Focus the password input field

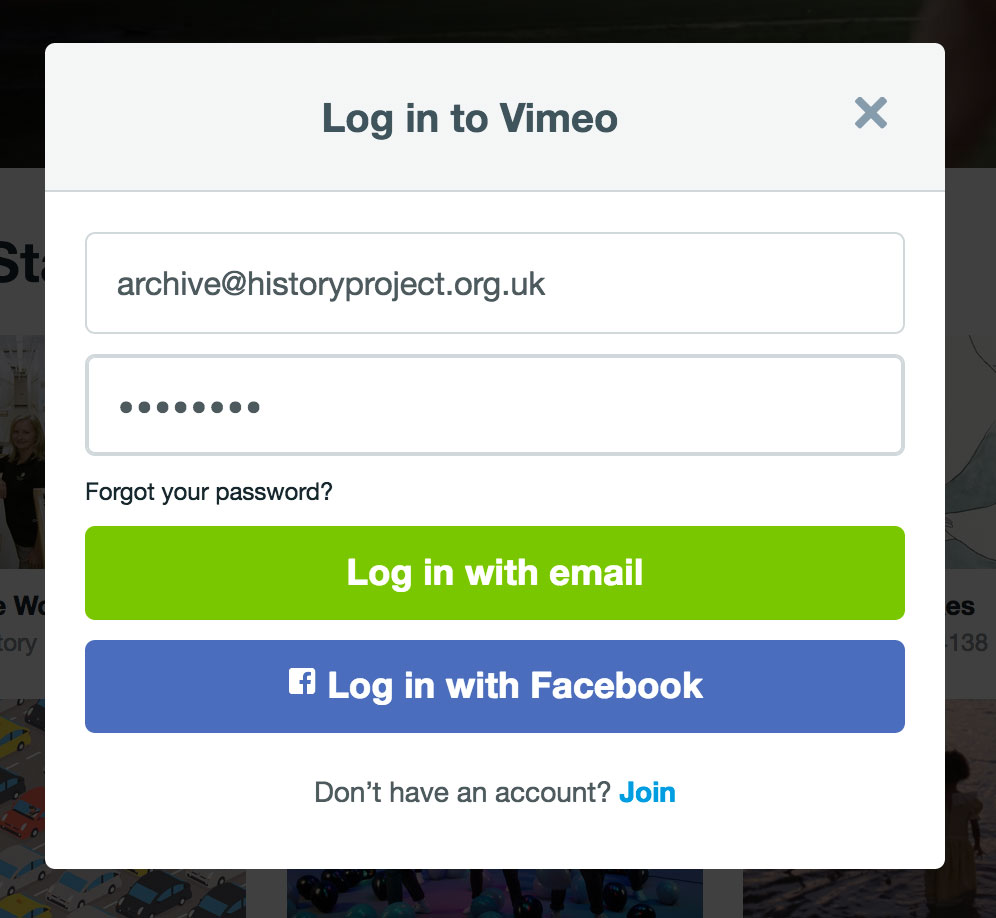point(495,405)
